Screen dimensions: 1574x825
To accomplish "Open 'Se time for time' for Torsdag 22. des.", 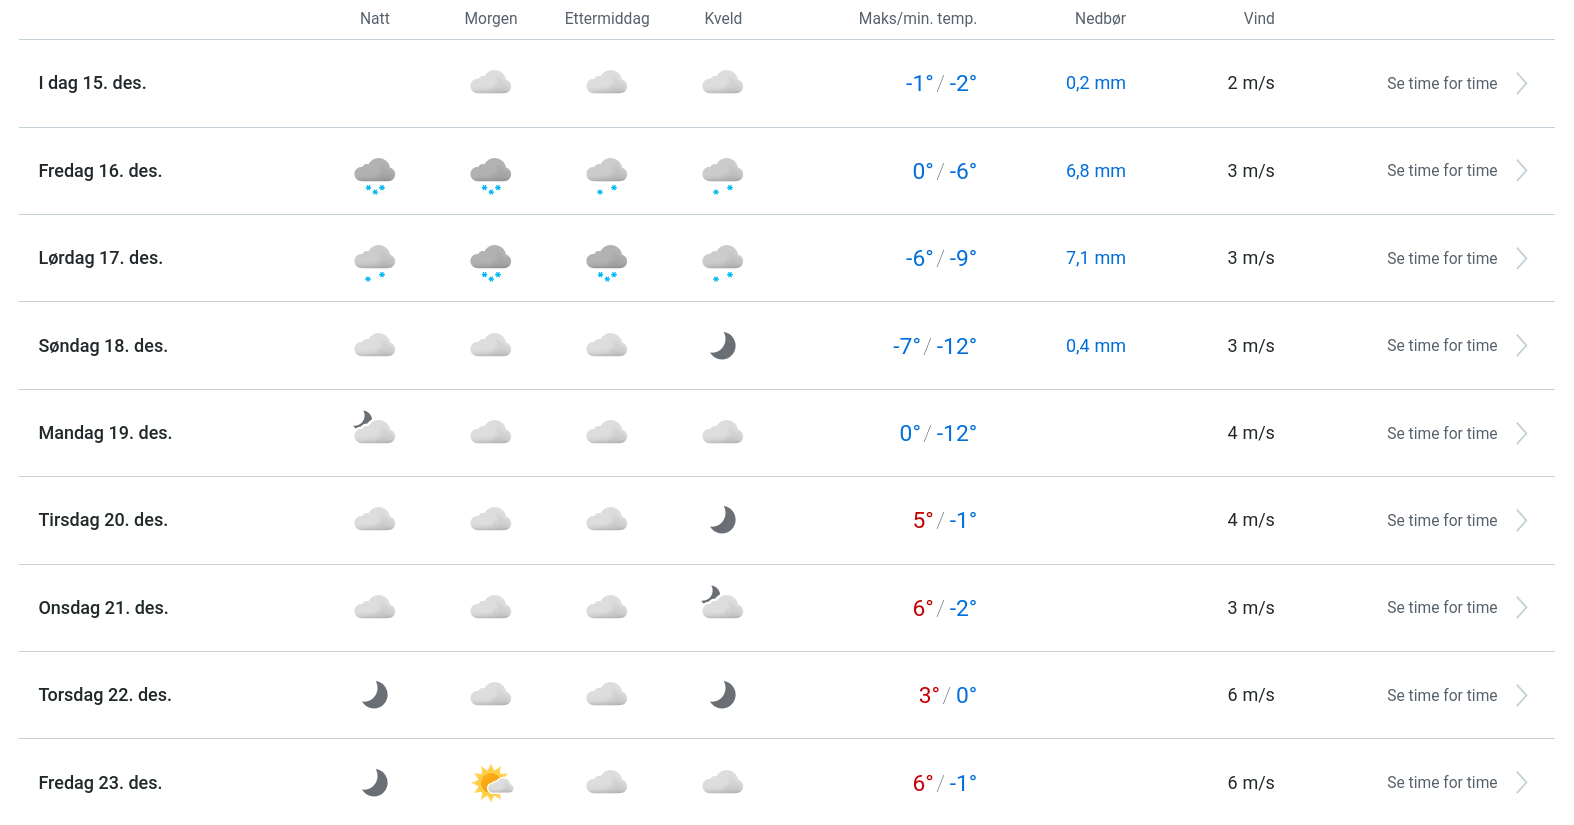I will [x=1441, y=696].
